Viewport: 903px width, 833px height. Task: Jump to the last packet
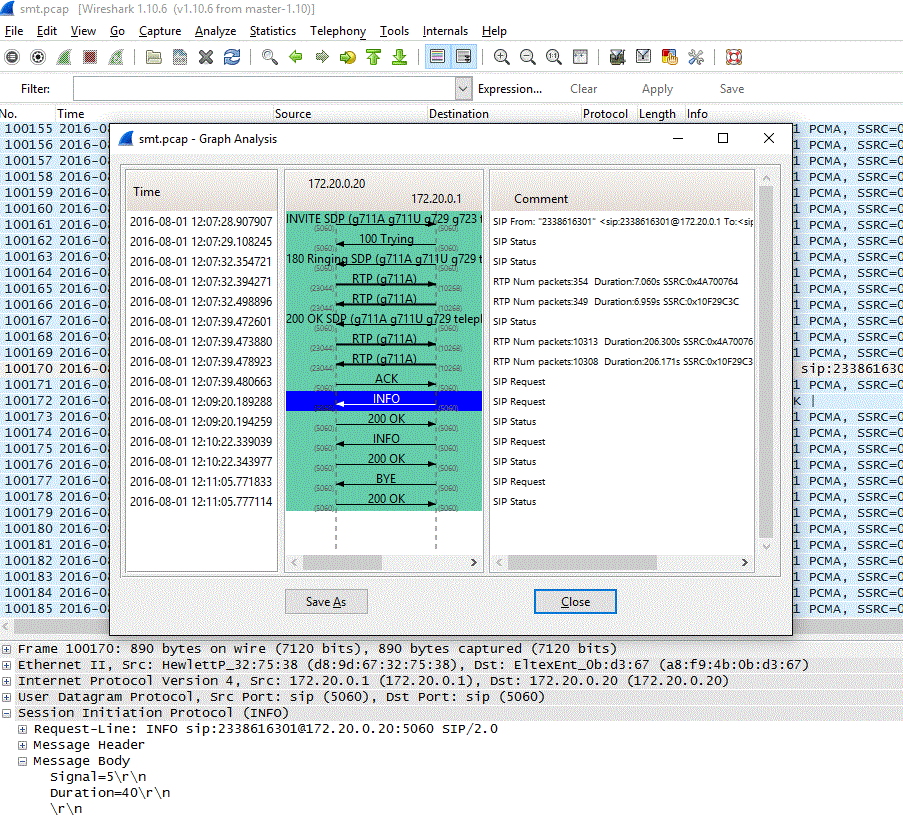(400, 57)
